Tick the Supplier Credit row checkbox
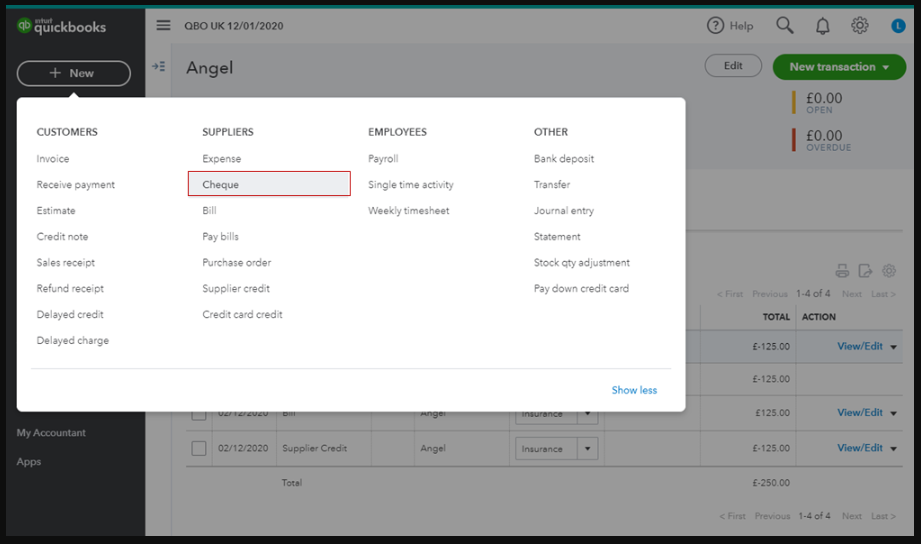Image resolution: width=921 pixels, height=544 pixels. tap(199, 449)
